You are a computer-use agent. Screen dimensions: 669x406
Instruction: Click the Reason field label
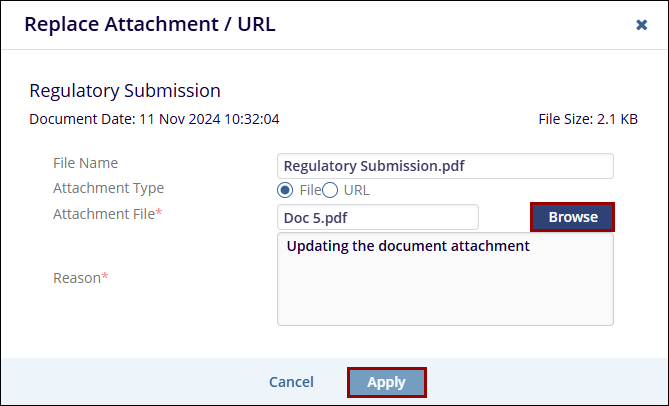coord(77,278)
